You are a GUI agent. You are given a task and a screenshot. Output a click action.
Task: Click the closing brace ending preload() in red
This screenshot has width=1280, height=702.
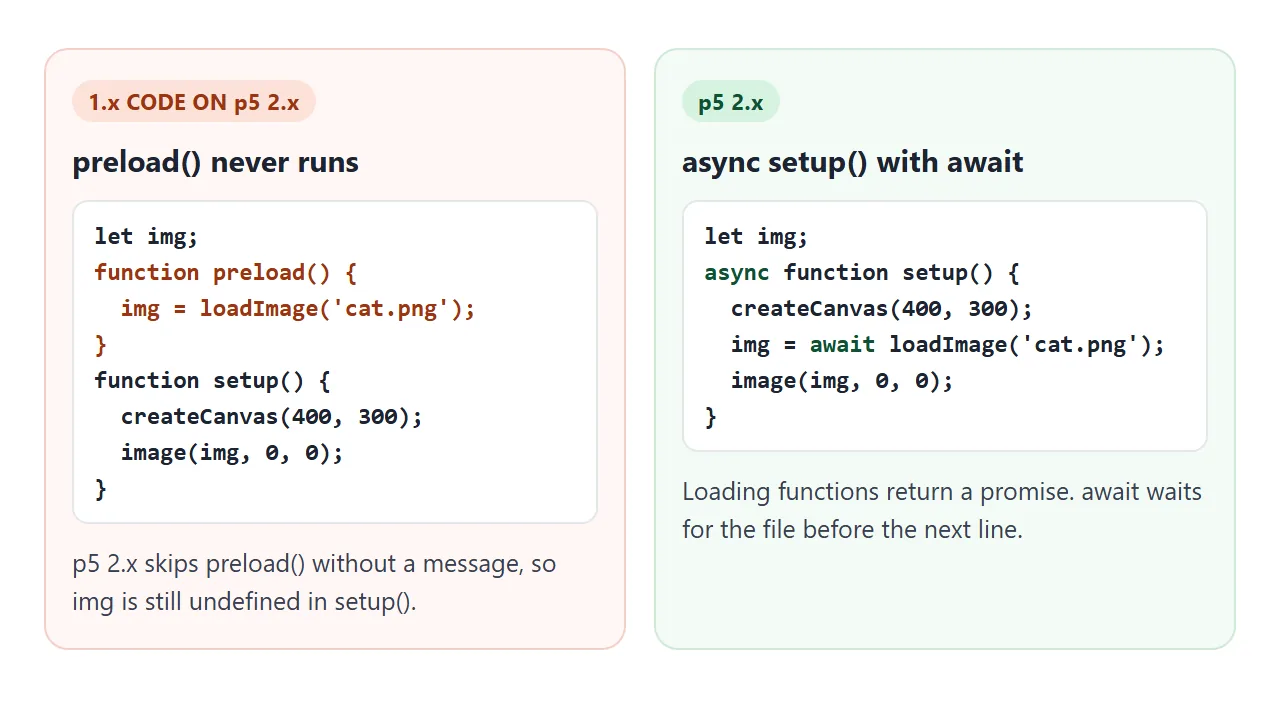coord(100,344)
